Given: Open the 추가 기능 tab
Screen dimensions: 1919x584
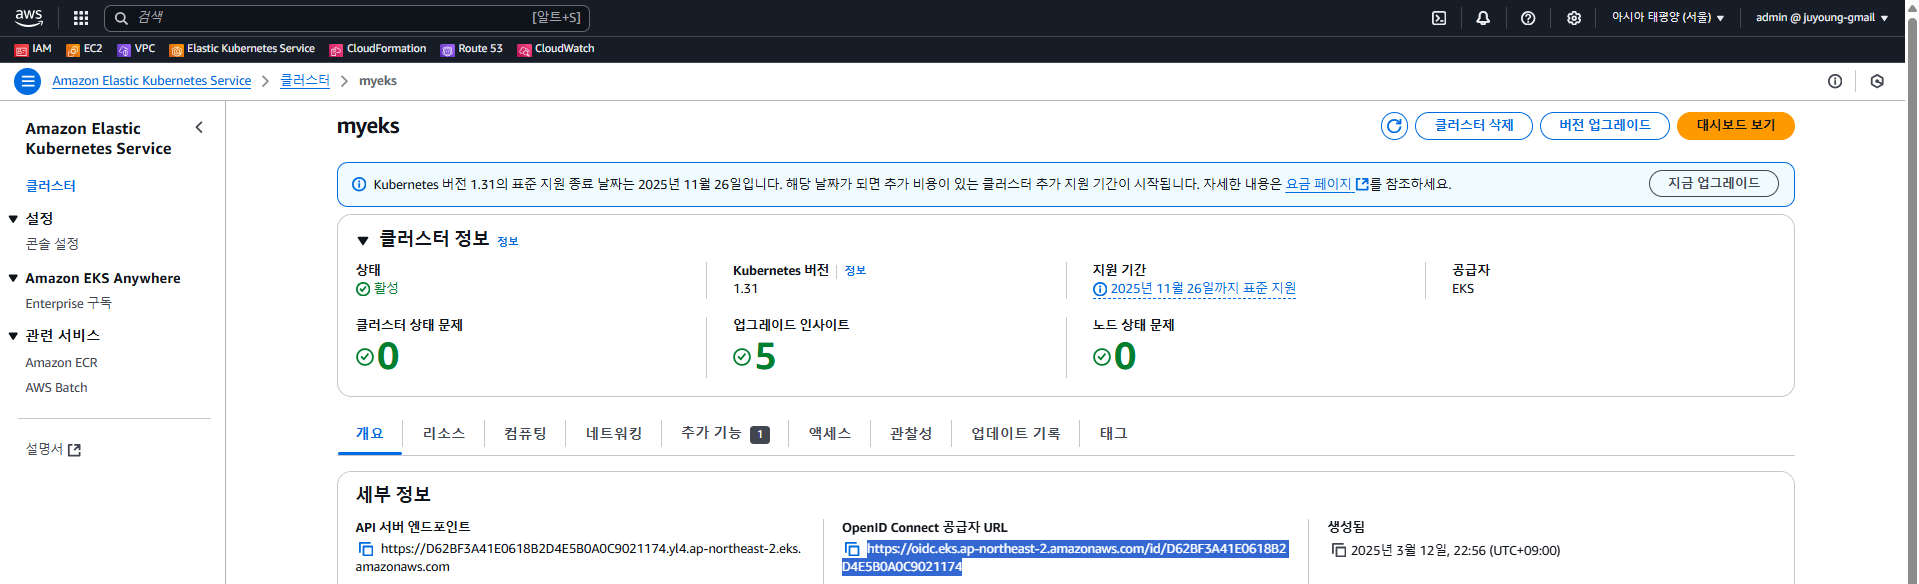Looking at the screenshot, I should pos(725,433).
